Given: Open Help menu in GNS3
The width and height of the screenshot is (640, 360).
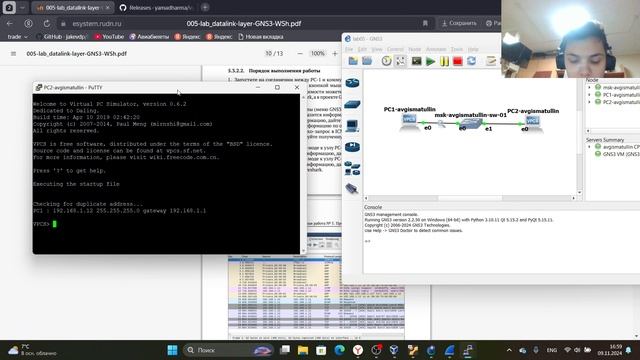Looking at the screenshot, I should [473, 49].
